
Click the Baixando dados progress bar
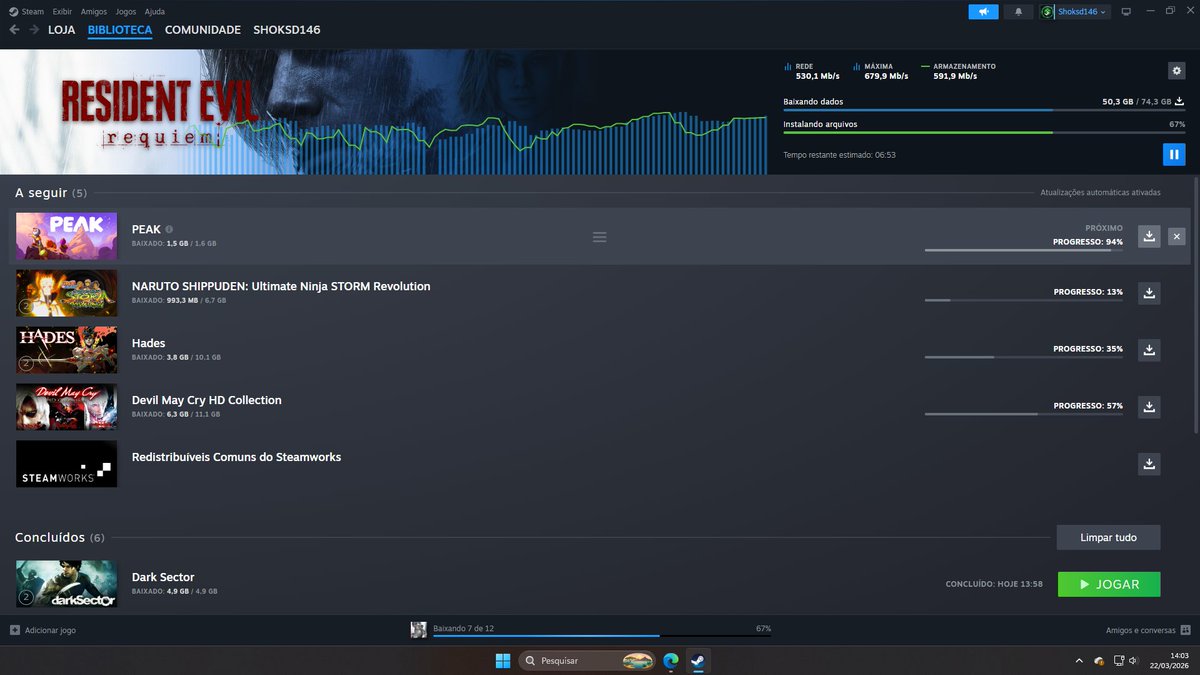984,110
